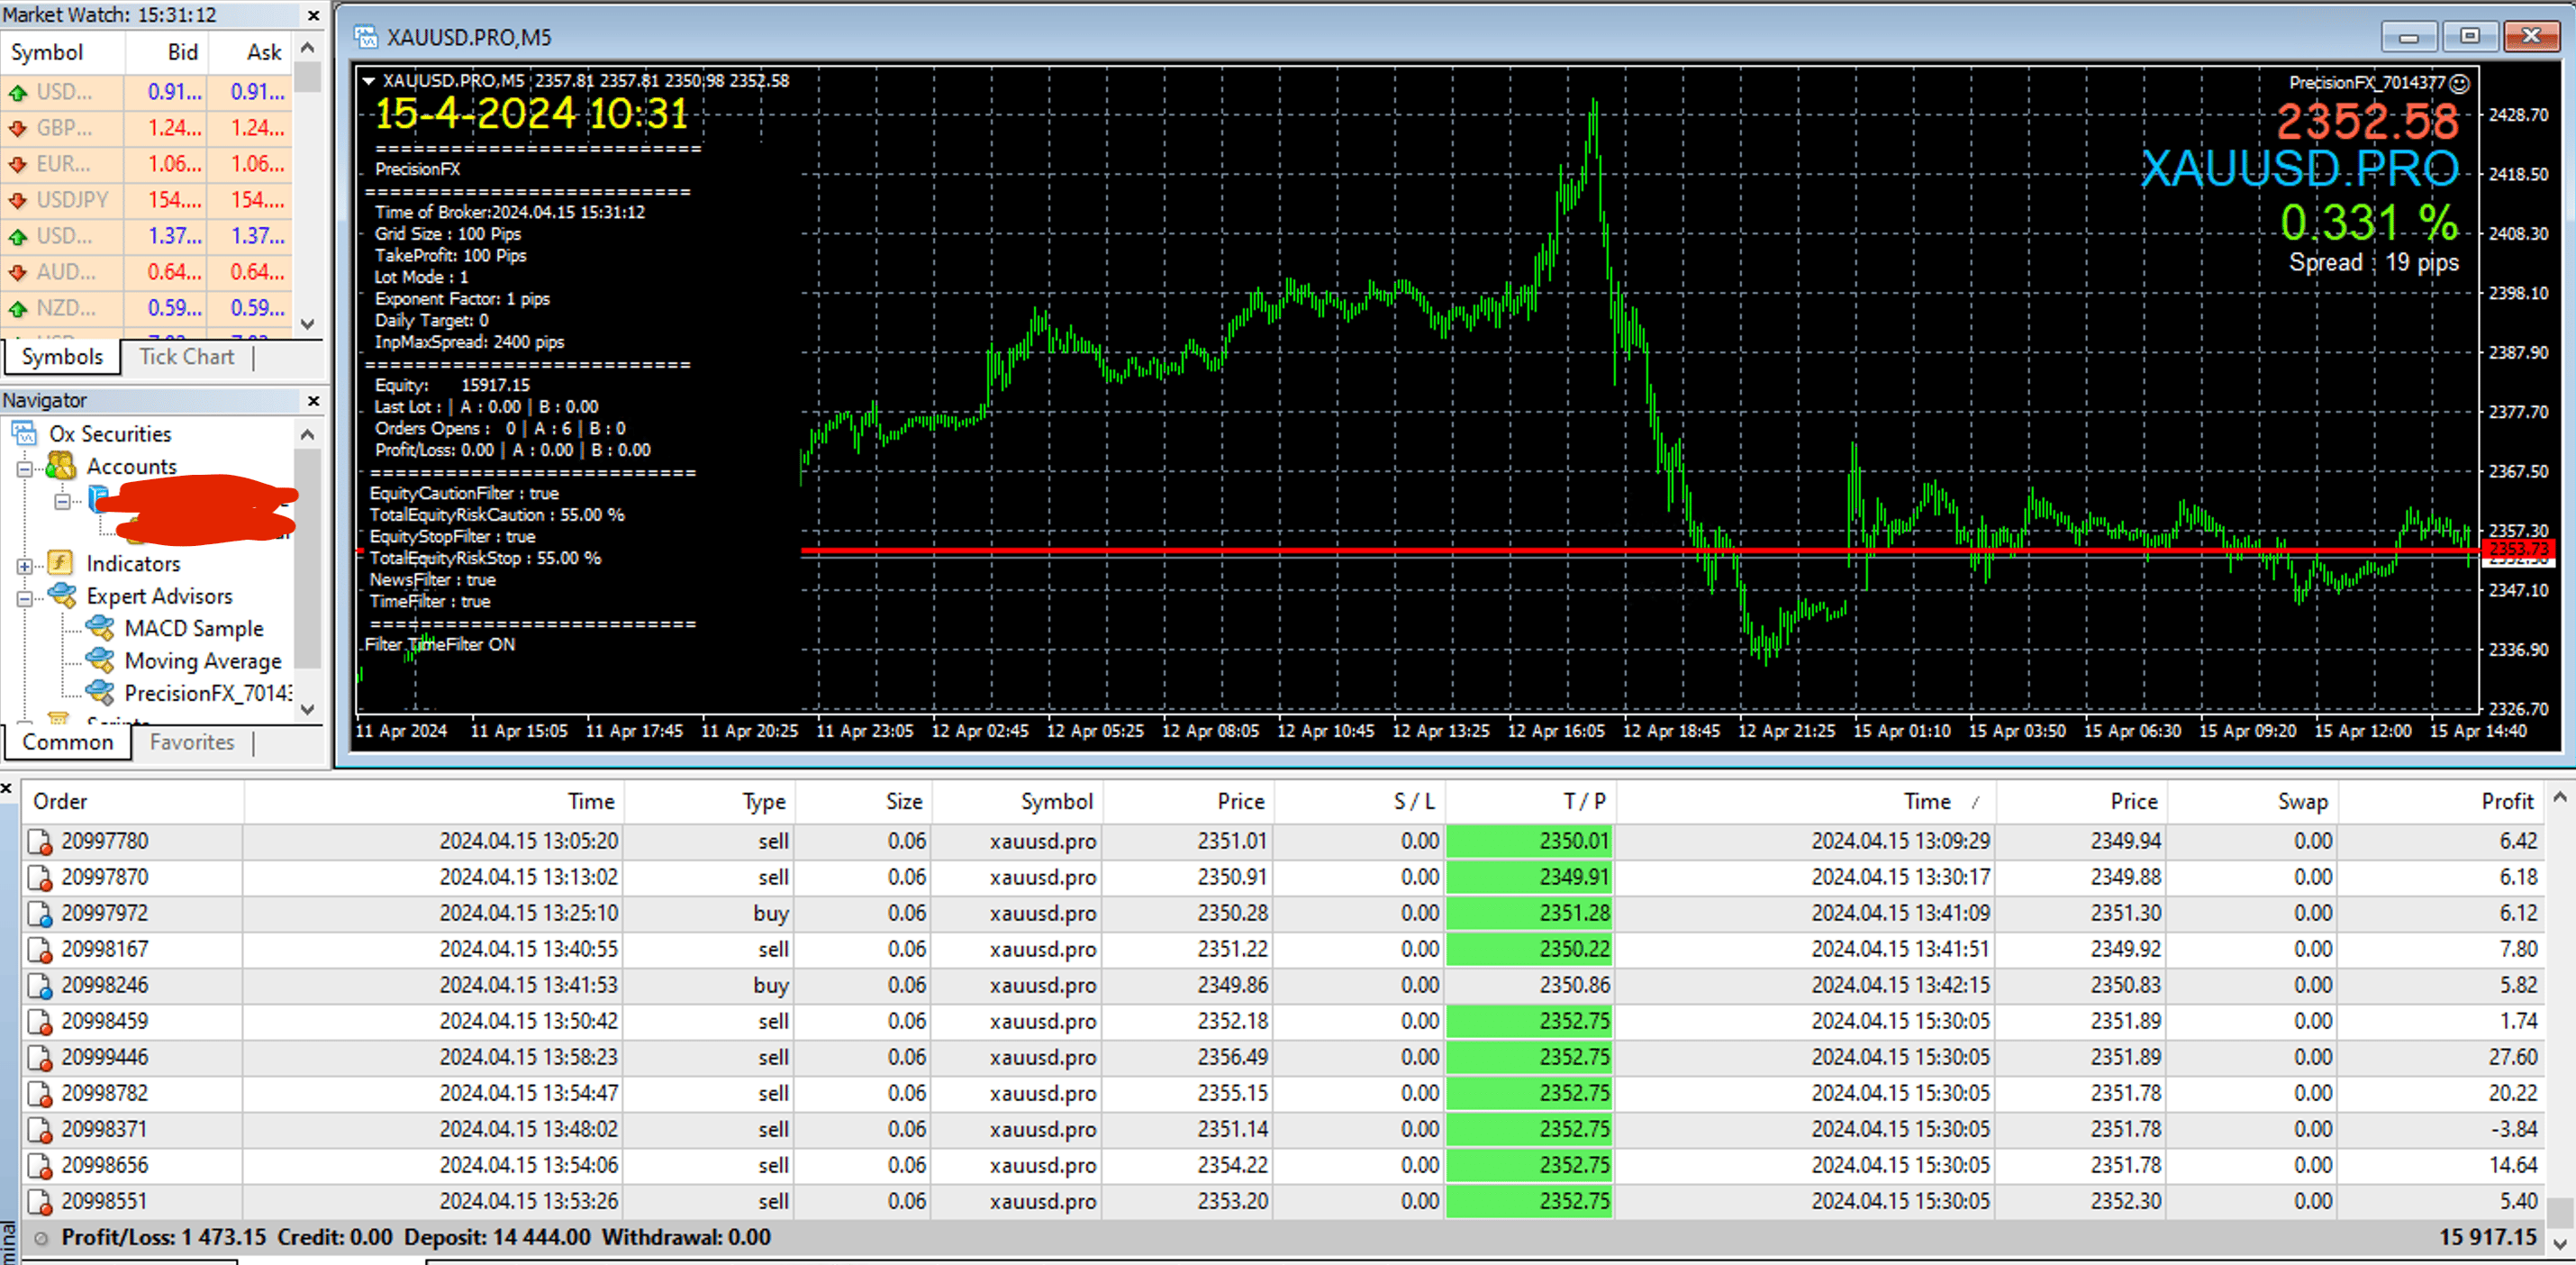Sort orders by the Profit column header
This screenshot has height=1265, width=2576.
(2438, 801)
